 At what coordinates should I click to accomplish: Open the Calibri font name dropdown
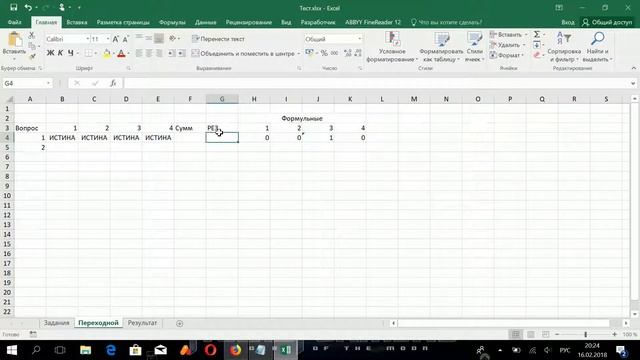point(87,39)
